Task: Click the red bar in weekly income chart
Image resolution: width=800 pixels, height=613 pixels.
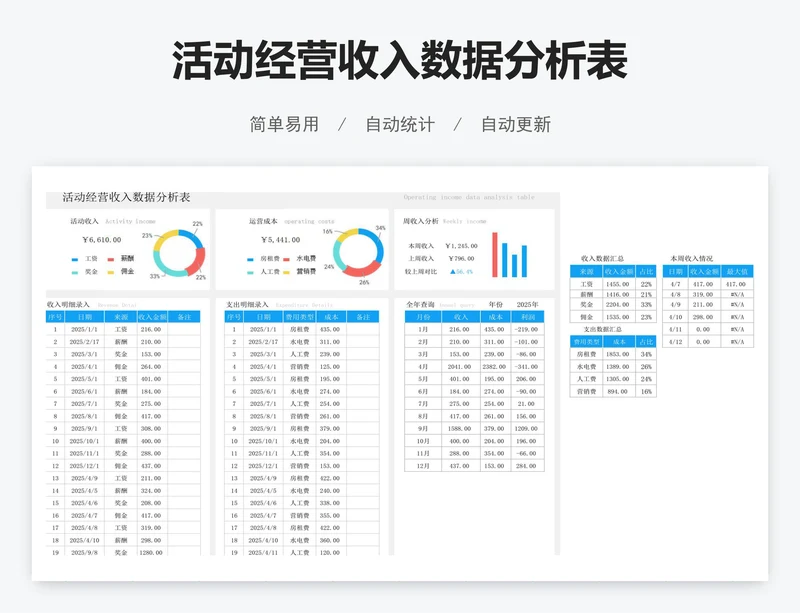Action: tap(494, 254)
